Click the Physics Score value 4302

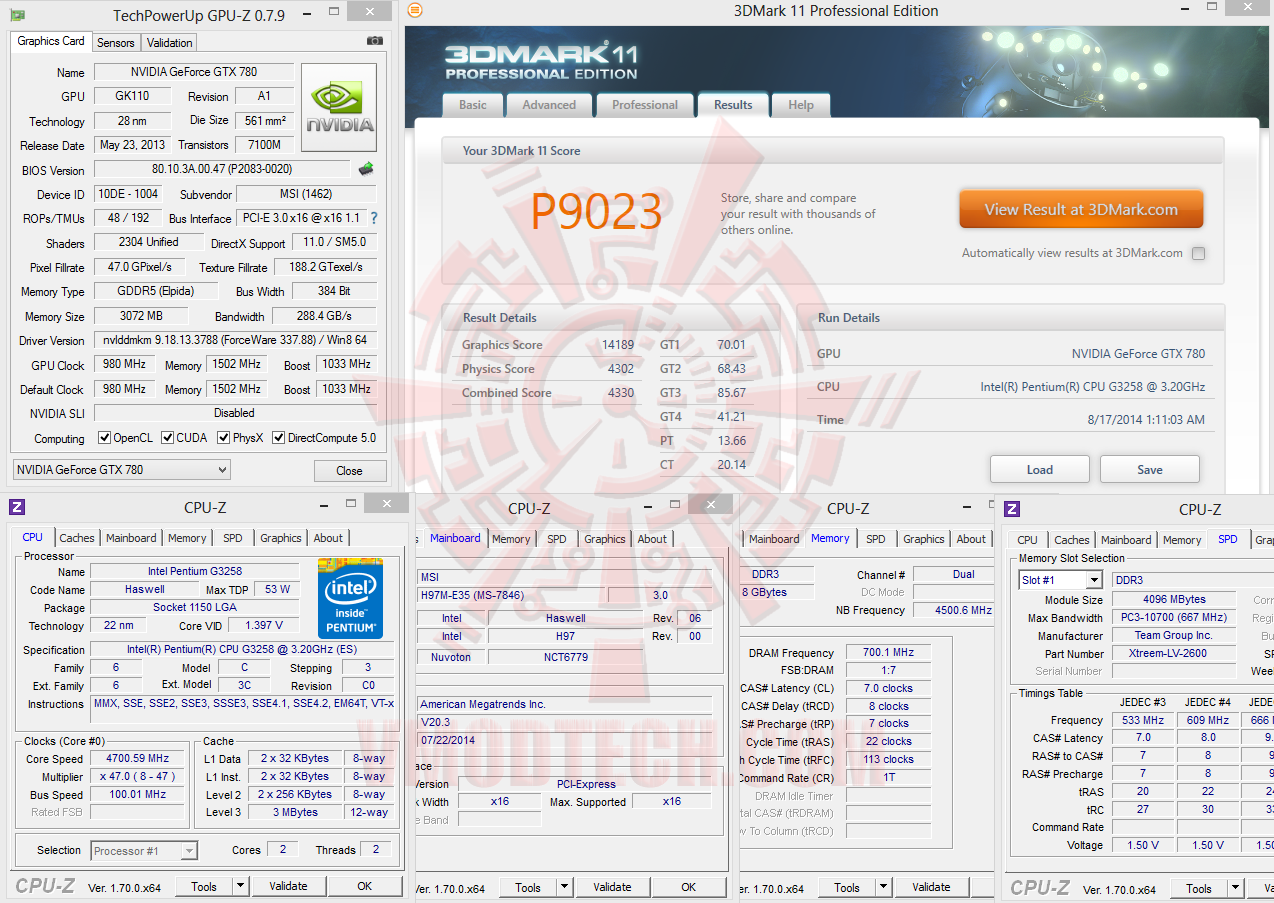pyautogui.click(x=623, y=369)
